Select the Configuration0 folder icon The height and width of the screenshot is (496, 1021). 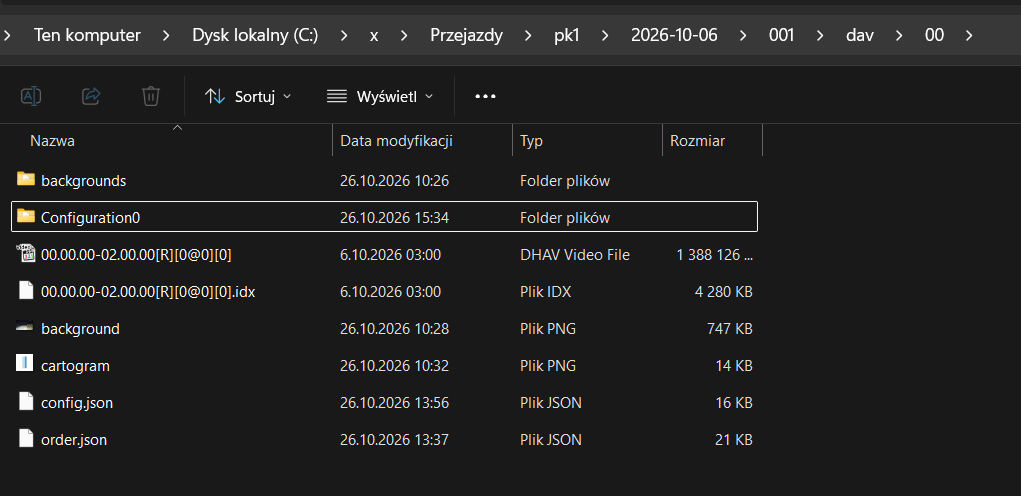pos(25,217)
